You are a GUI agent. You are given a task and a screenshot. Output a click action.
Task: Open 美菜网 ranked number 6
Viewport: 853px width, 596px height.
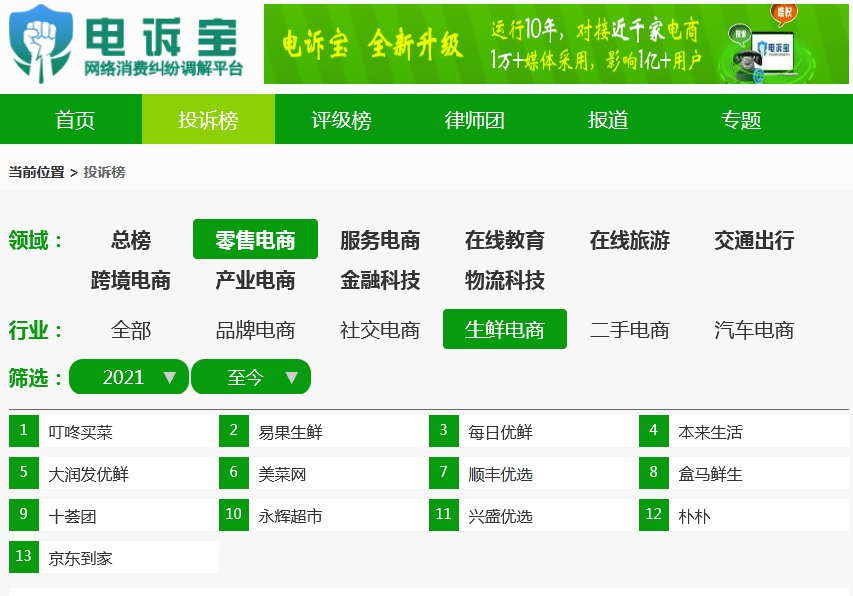[x=324, y=473]
